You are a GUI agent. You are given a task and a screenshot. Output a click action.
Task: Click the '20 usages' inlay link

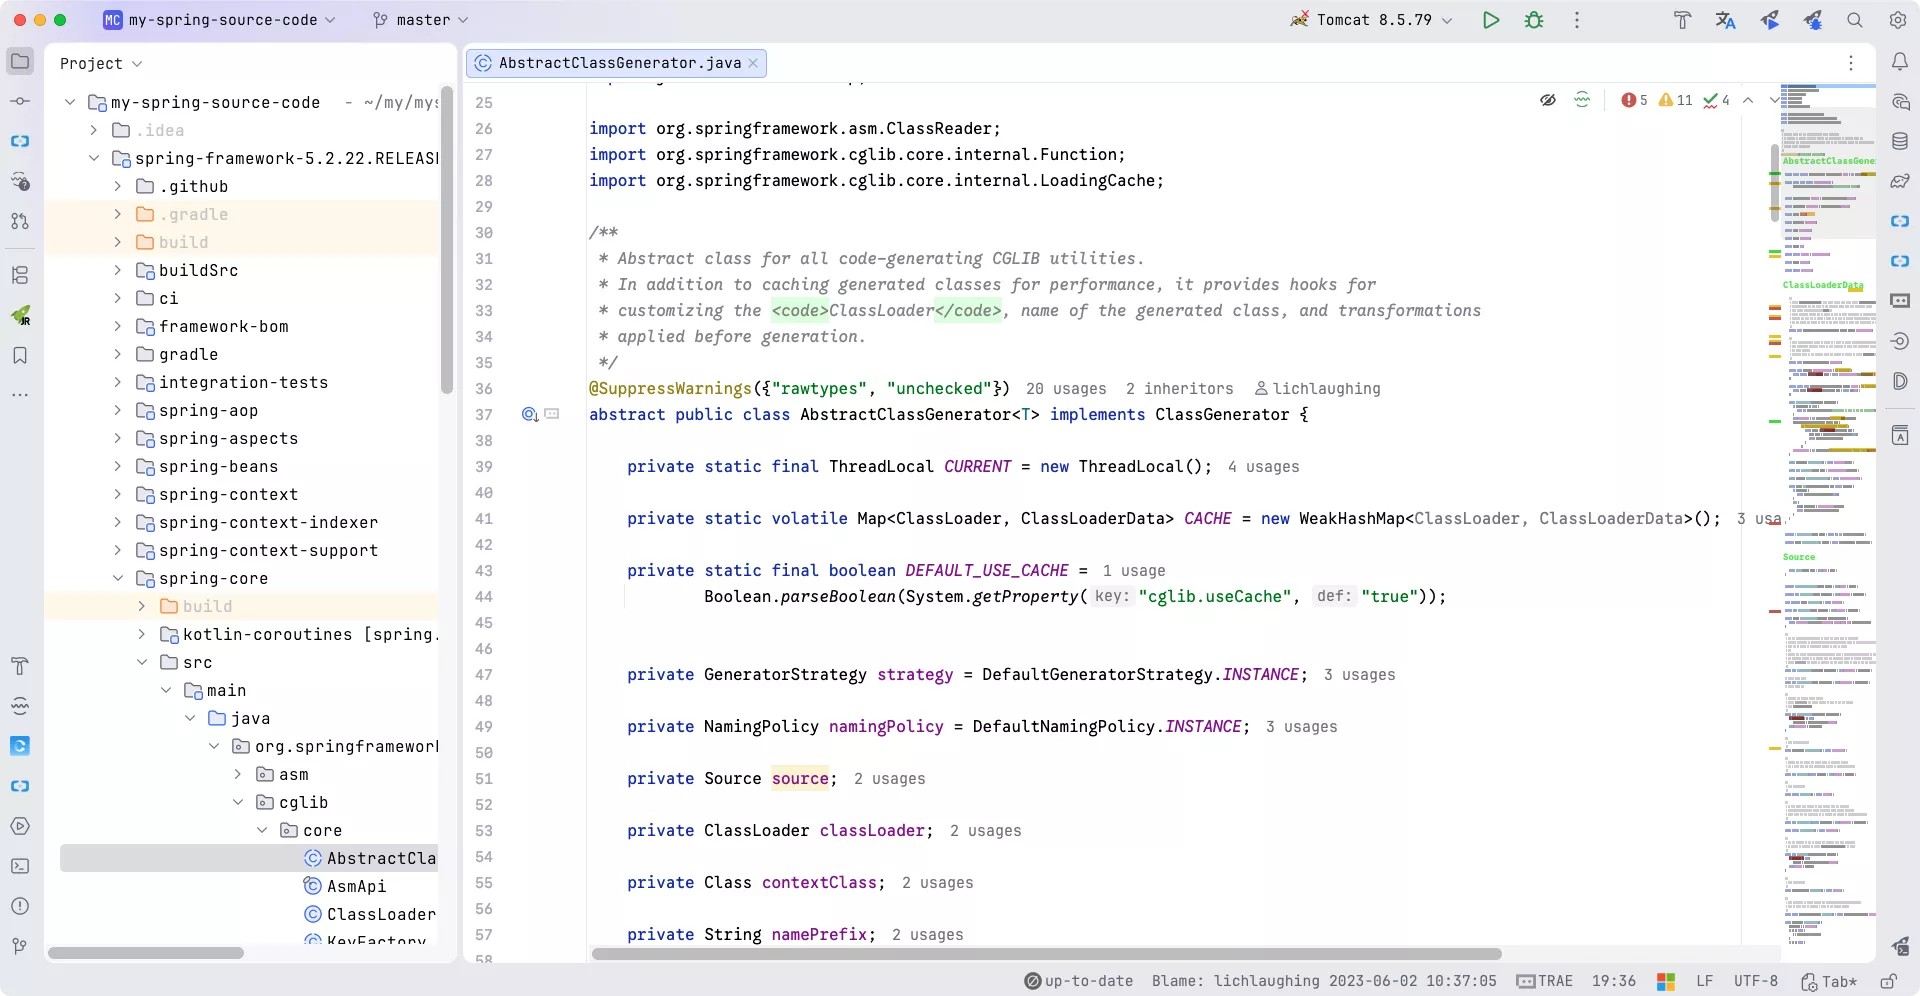point(1066,389)
